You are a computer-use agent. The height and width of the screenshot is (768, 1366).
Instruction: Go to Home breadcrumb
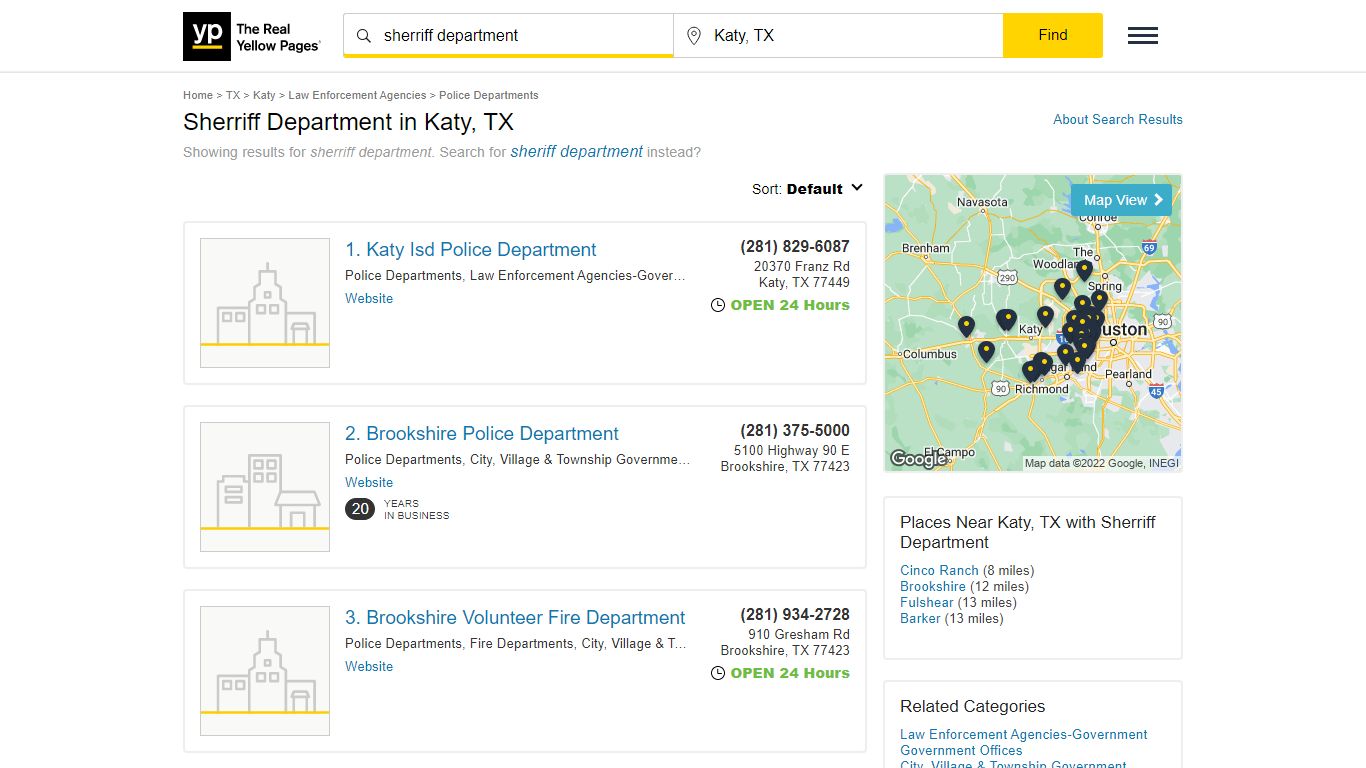198,95
